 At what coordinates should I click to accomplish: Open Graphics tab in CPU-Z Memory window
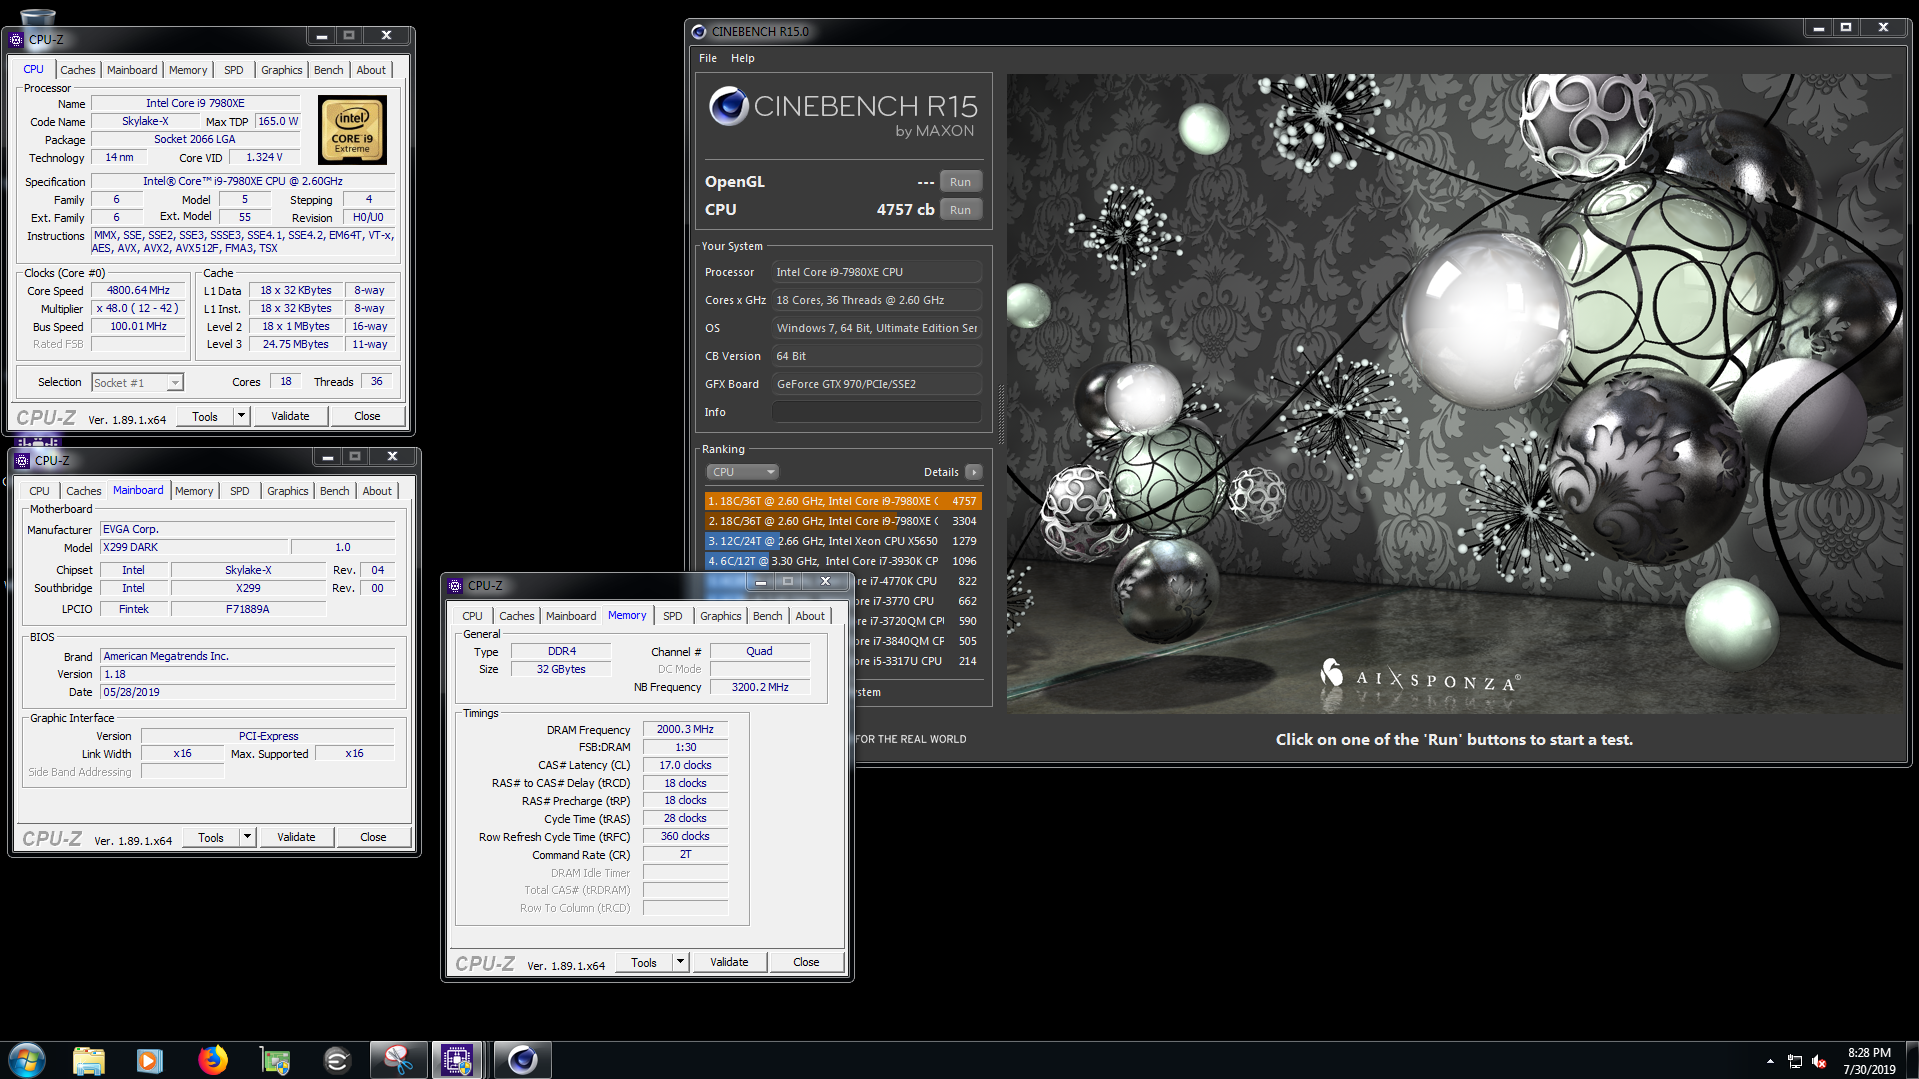720,616
